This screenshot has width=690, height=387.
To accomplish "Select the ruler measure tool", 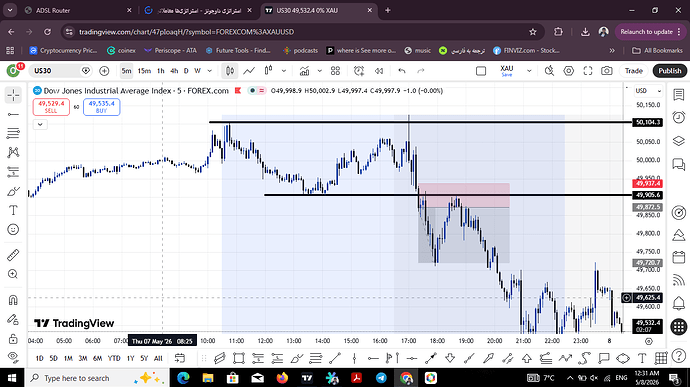I will [x=13, y=255].
